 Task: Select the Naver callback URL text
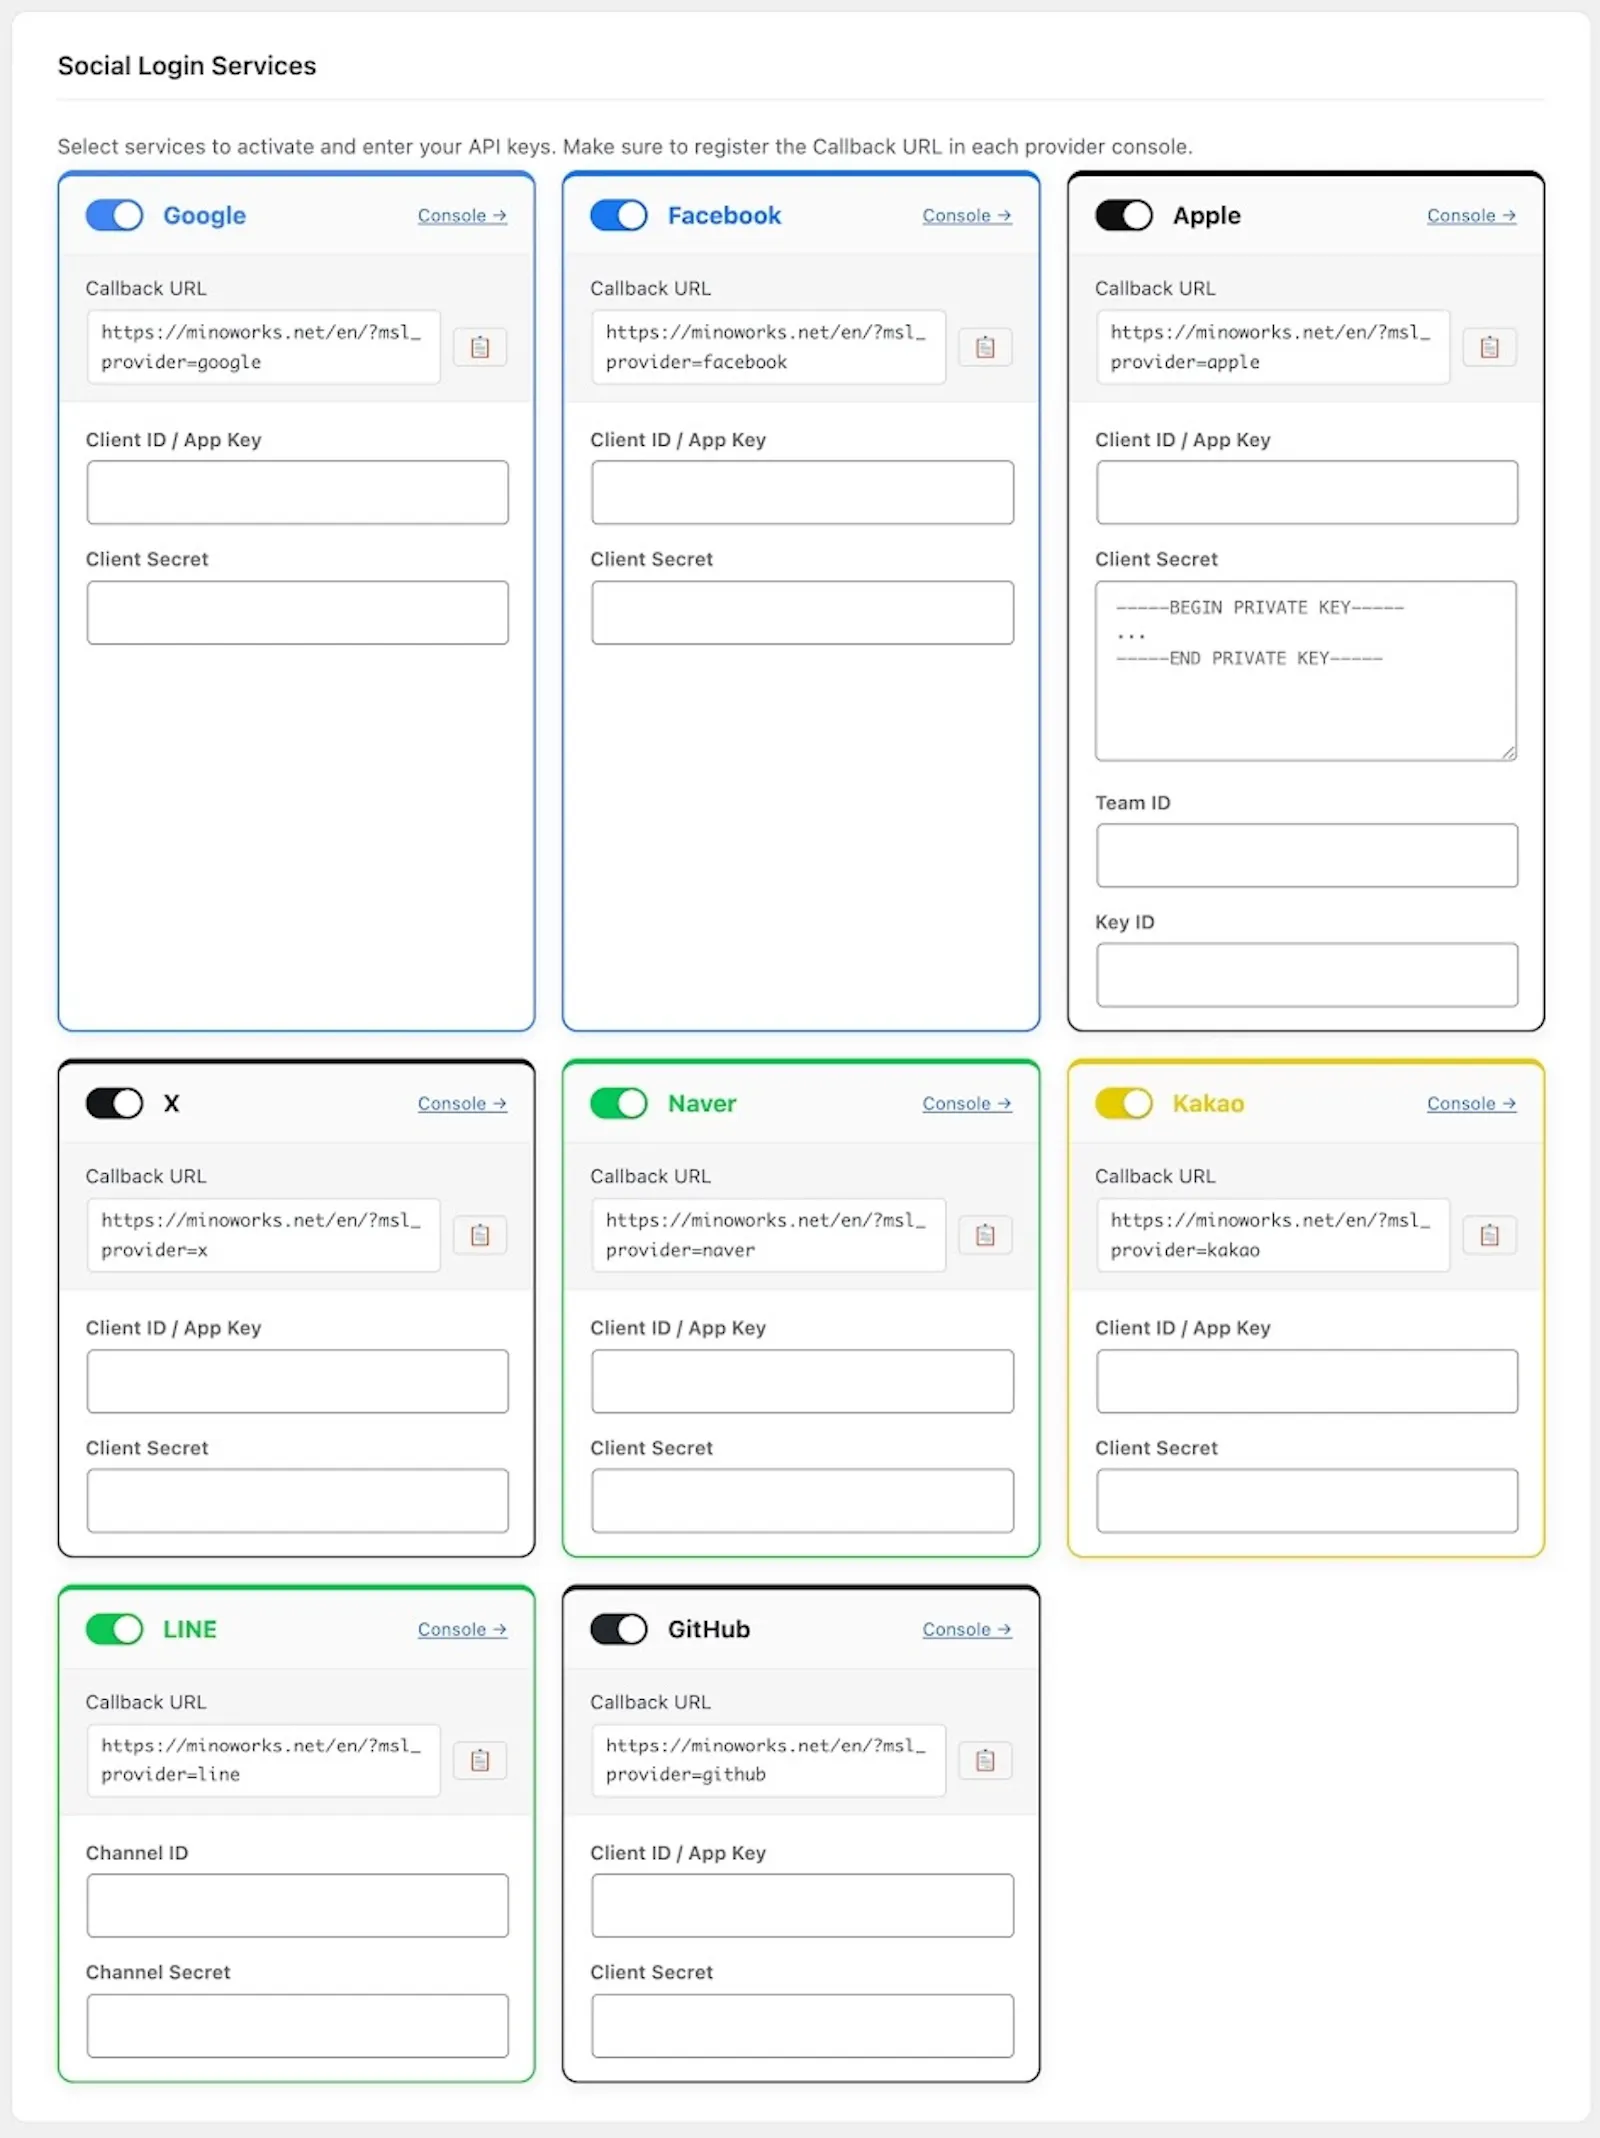point(768,1235)
